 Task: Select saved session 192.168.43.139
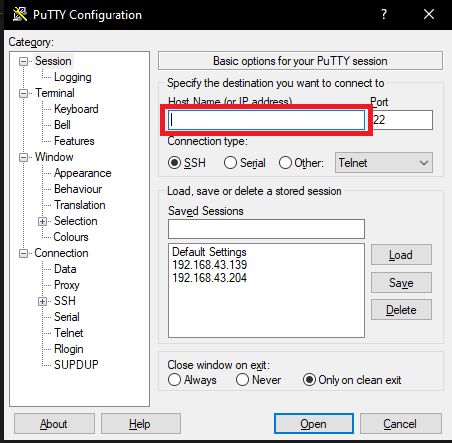pyautogui.click(x=209, y=265)
